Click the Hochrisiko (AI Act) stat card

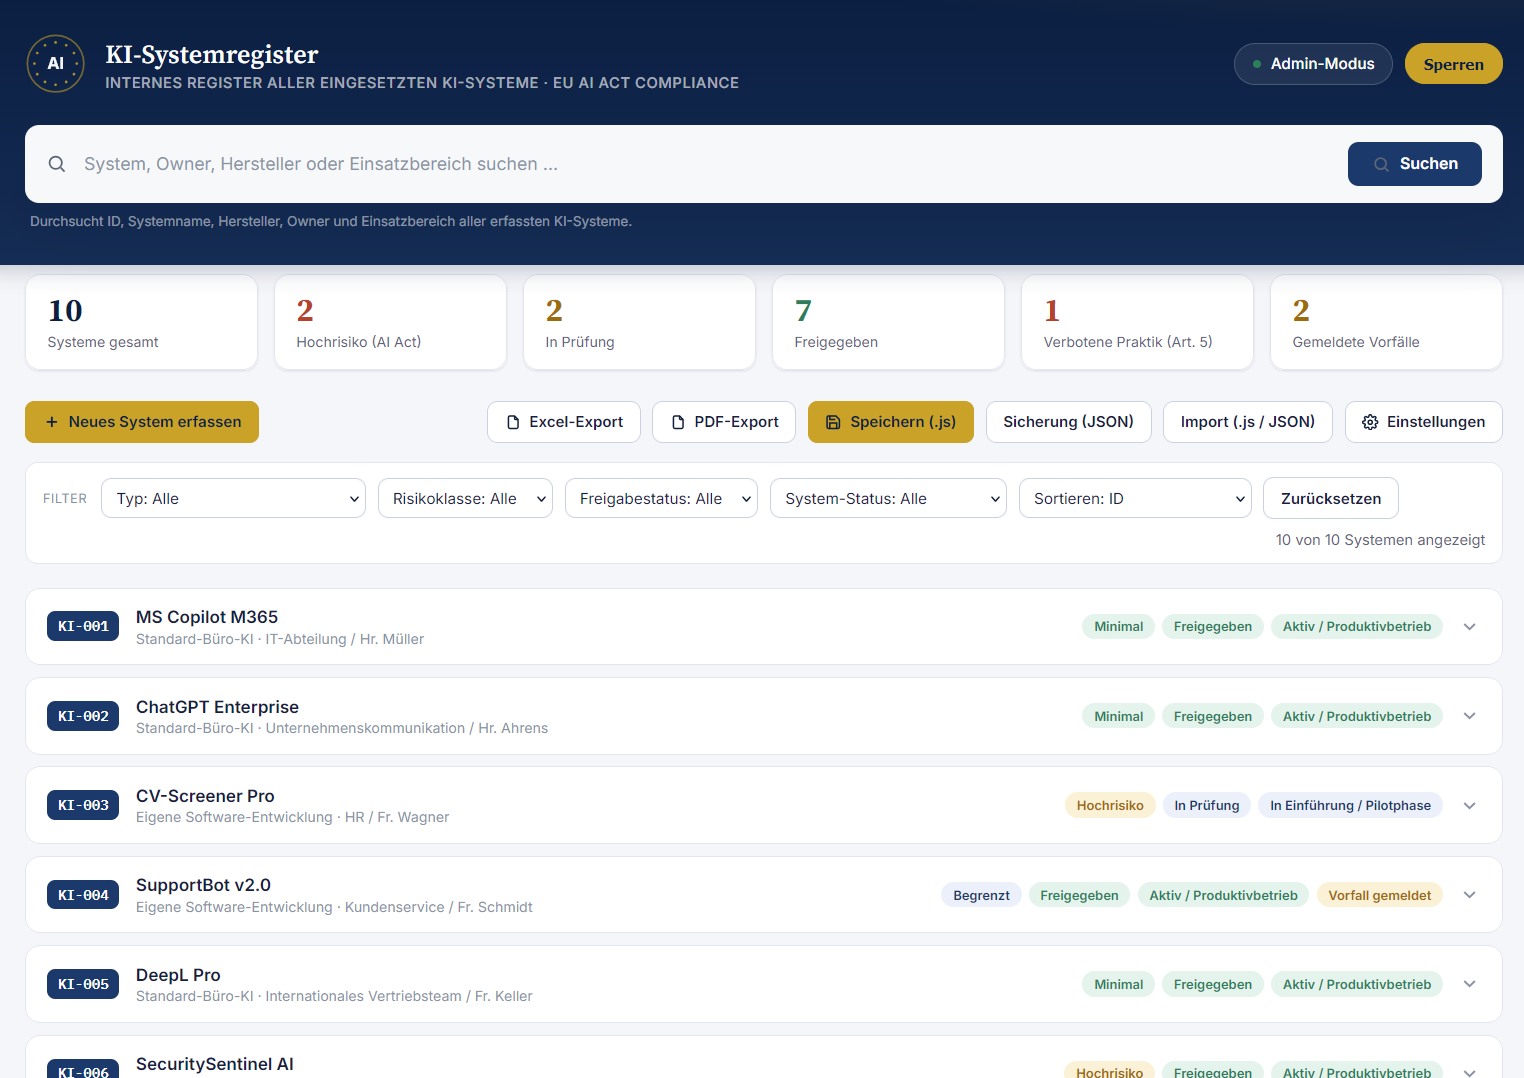coord(390,322)
